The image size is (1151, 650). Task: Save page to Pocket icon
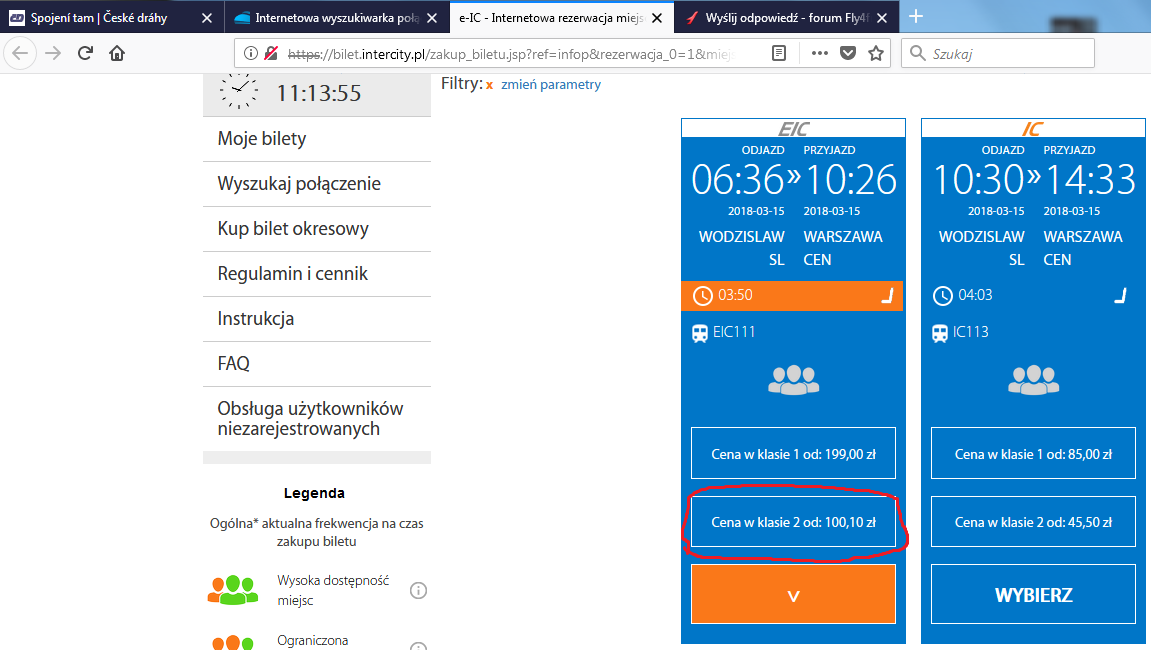pyautogui.click(x=848, y=53)
